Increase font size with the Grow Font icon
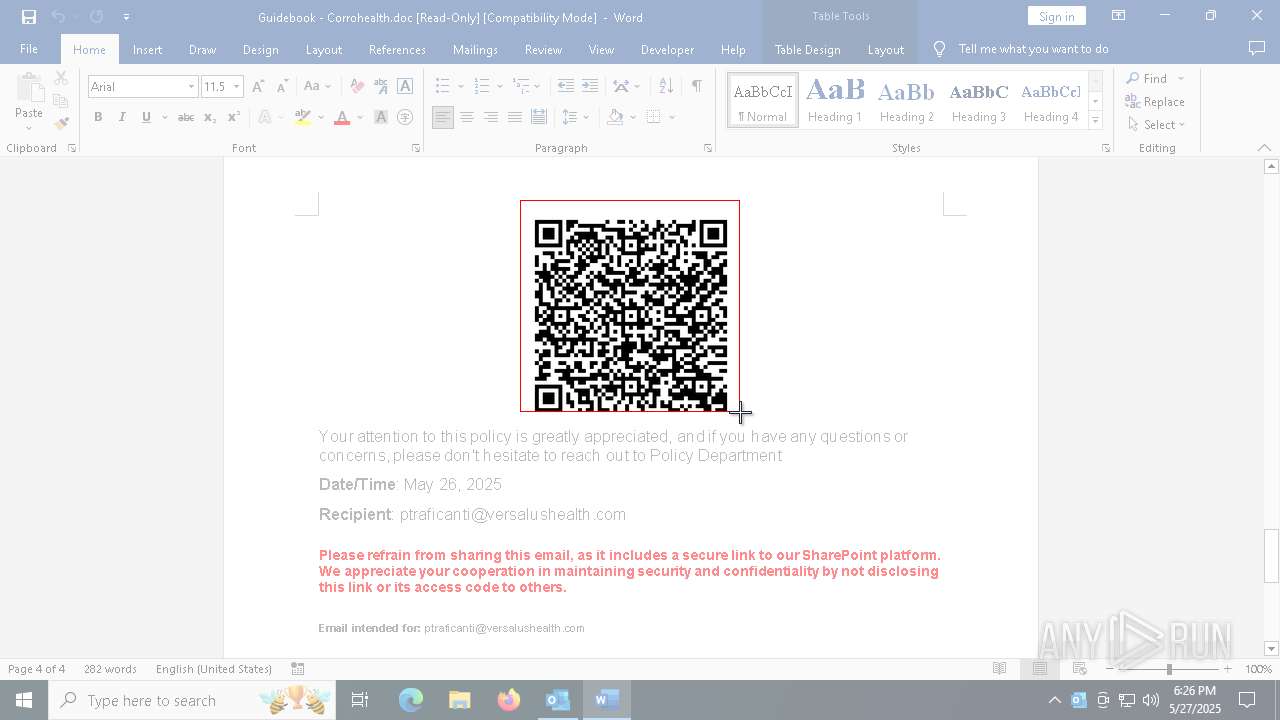The width and height of the screenshot is (1280, 720). pos(259,87)
